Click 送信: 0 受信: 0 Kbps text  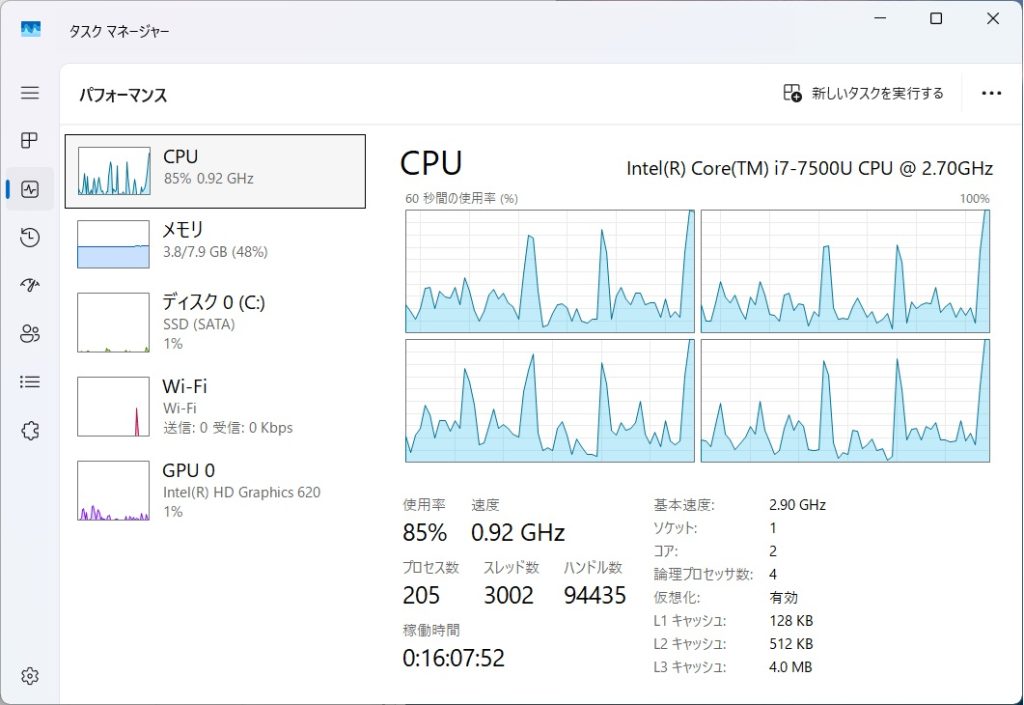[x=228, y=428]
